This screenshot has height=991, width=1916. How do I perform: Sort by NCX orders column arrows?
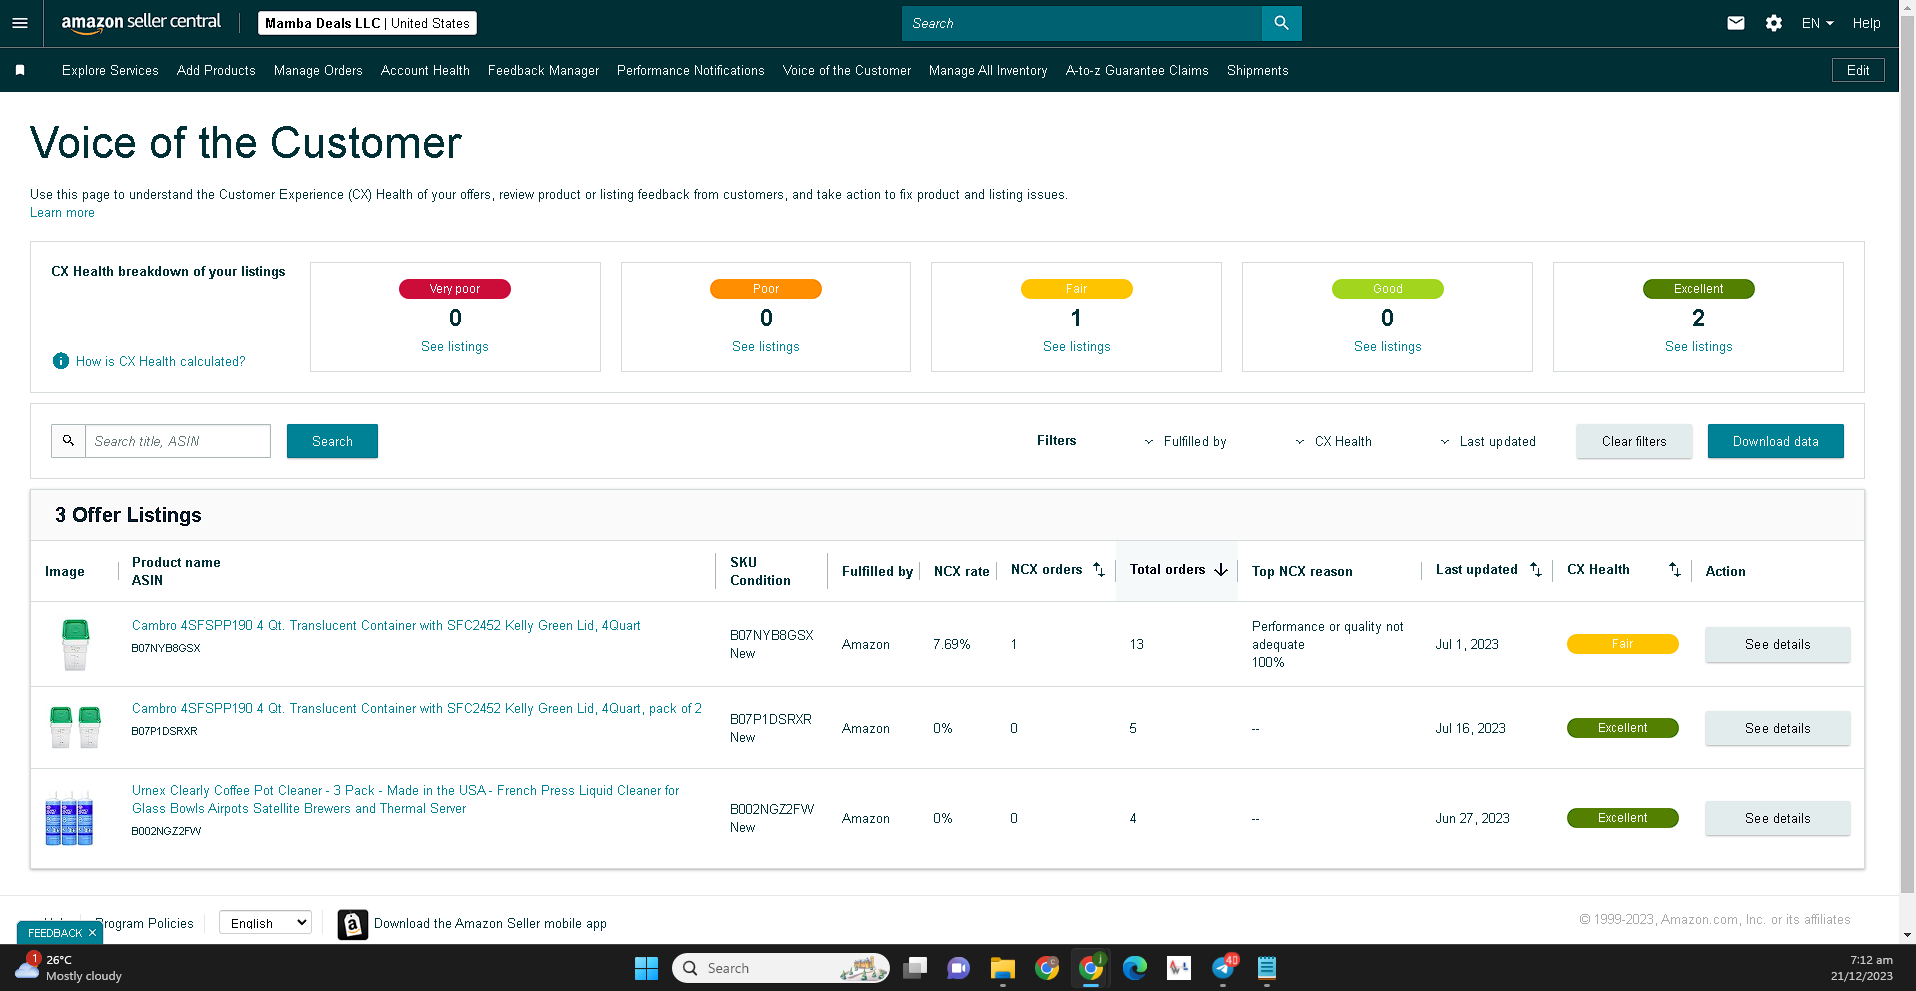coord(1099,569)
